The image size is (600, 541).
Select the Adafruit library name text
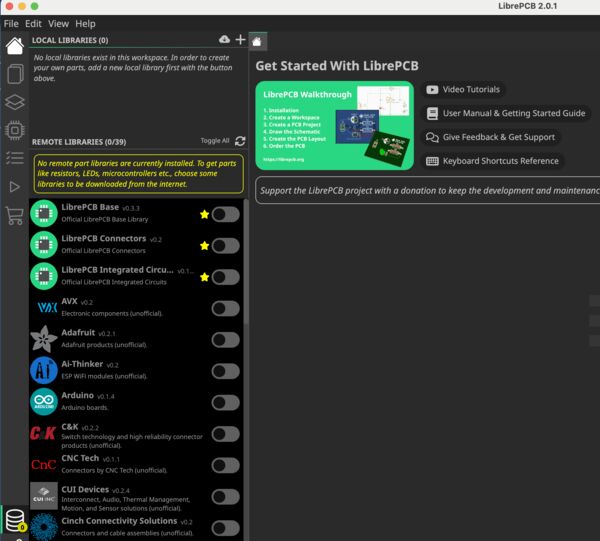[x=78, y=332]
